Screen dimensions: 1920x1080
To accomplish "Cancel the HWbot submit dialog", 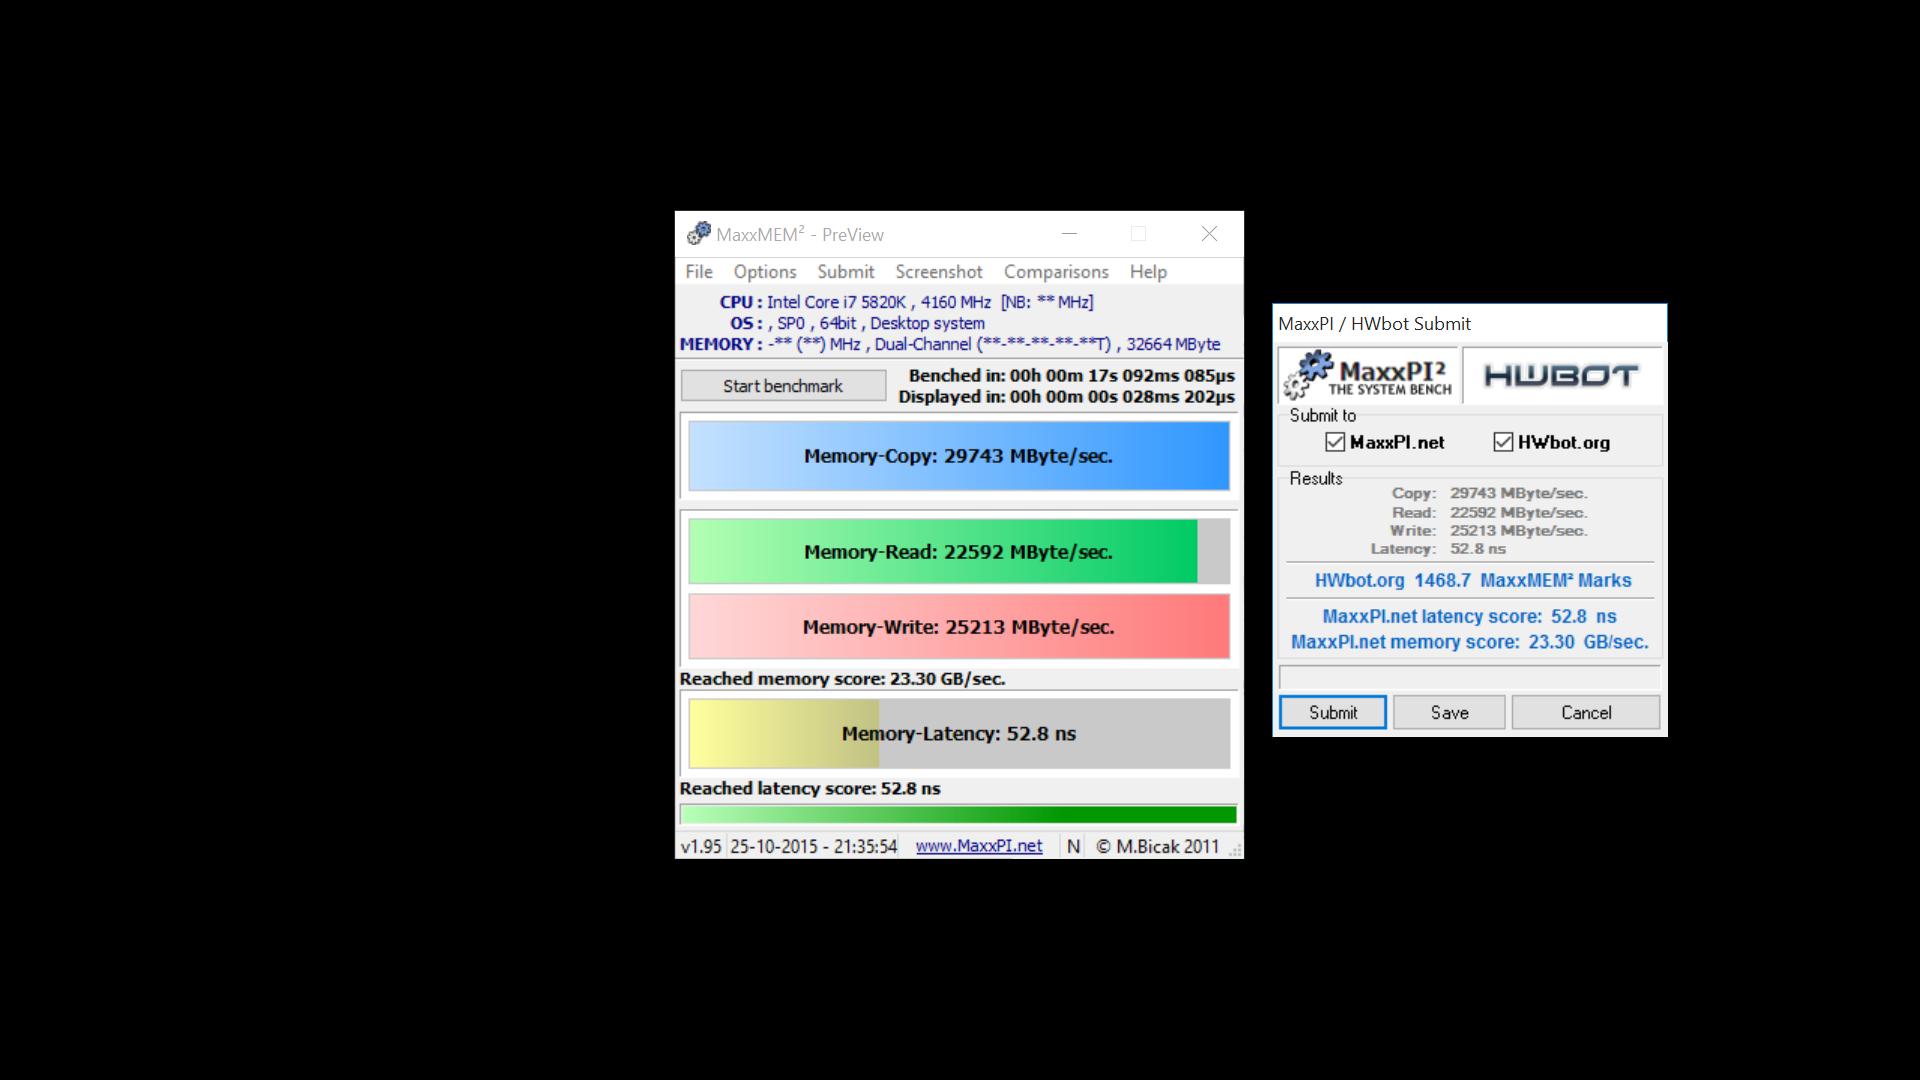I will pos(1586,713).
